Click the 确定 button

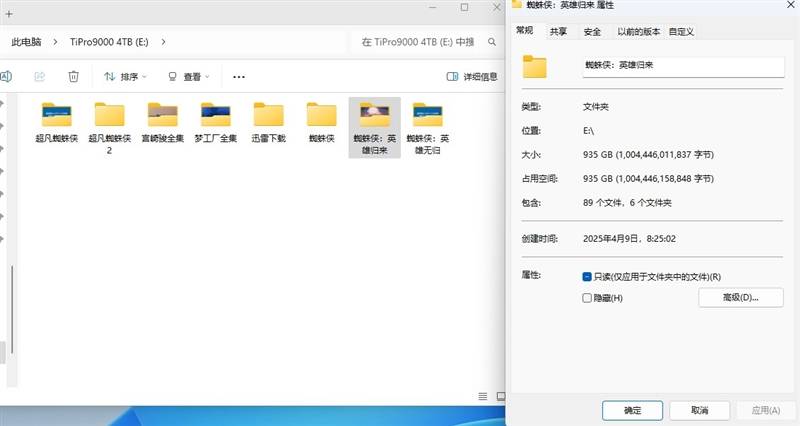click(632, 410)
